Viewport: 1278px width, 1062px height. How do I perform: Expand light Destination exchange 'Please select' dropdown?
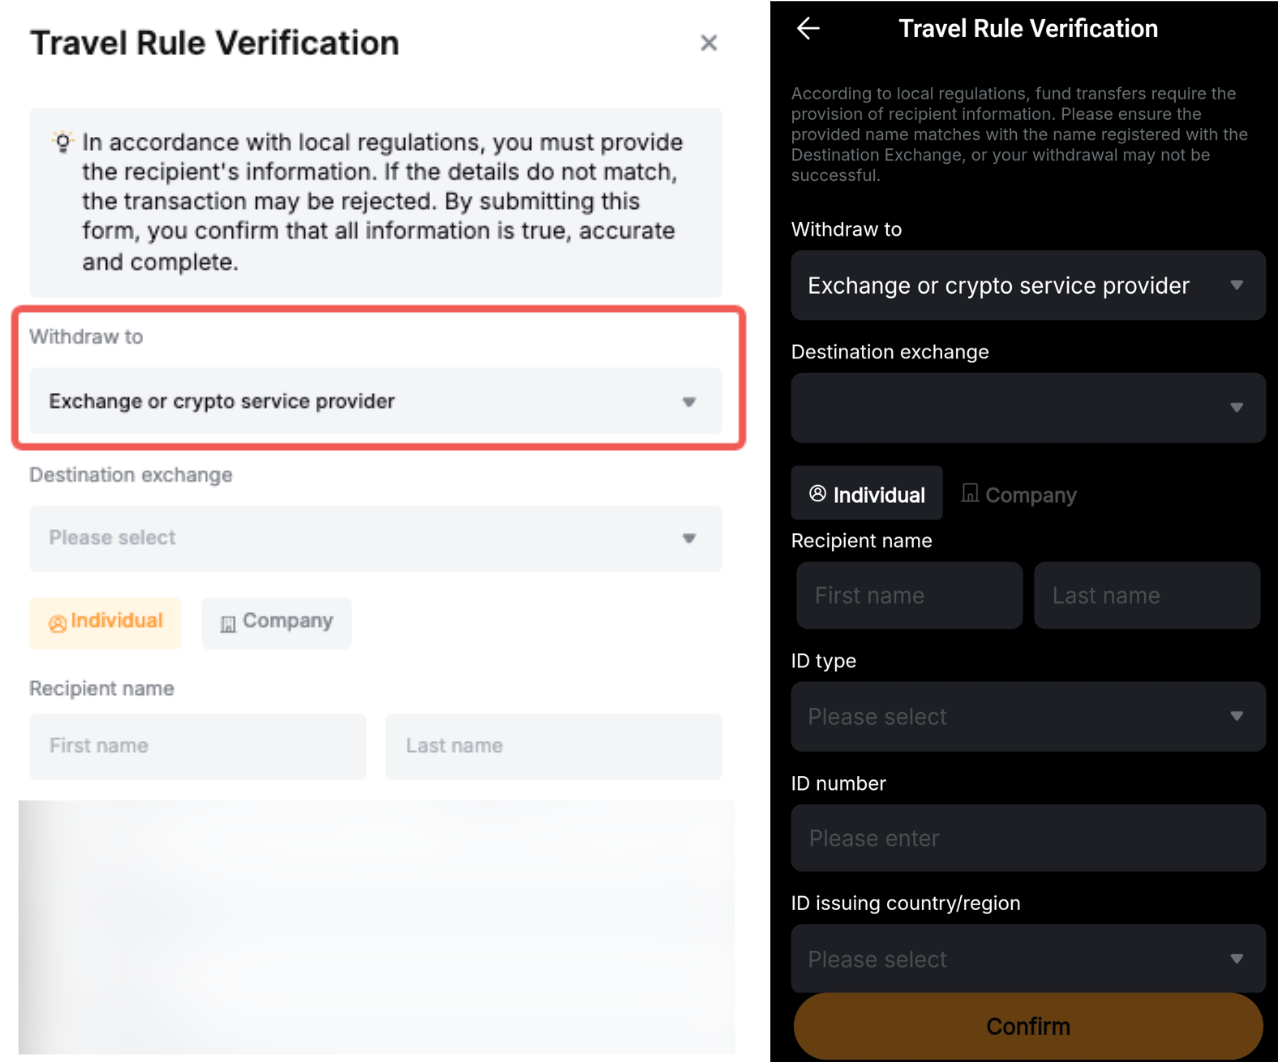375,538
